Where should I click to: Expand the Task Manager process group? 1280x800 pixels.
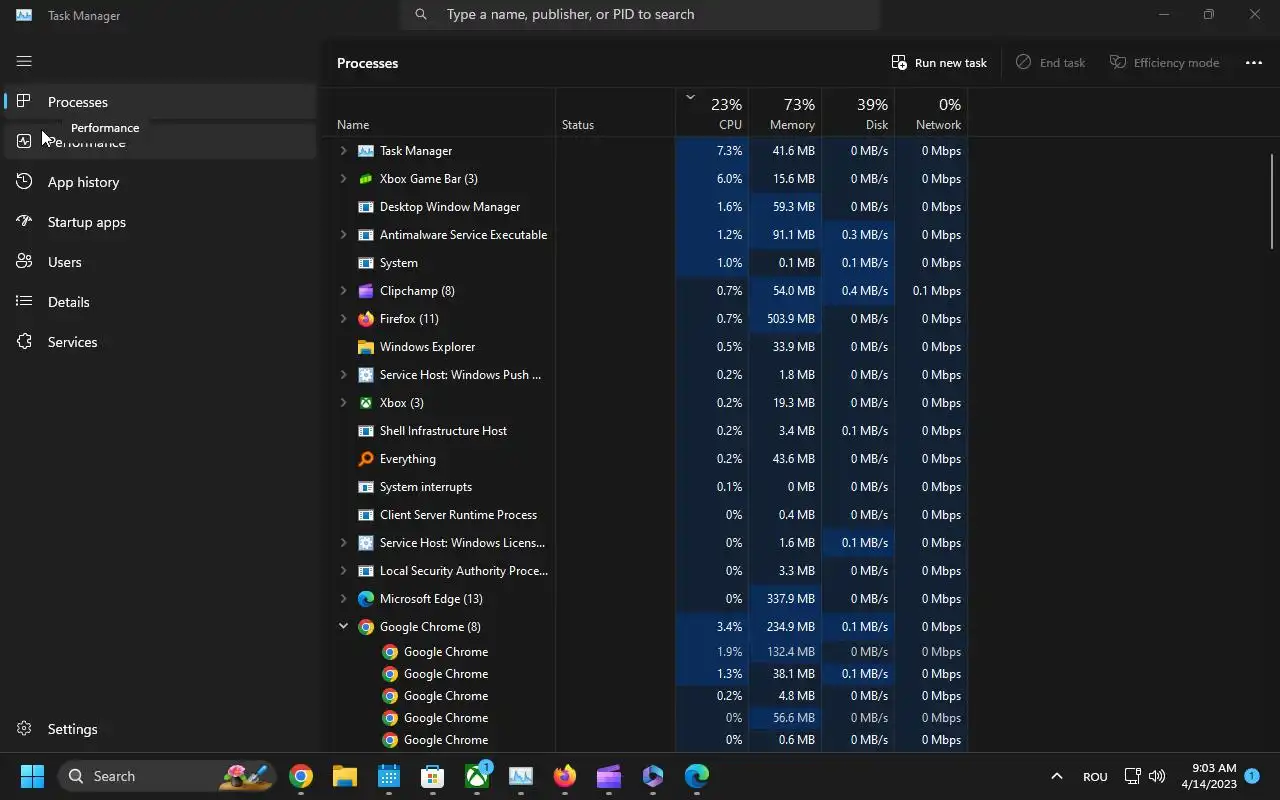[x=343, y=151]
